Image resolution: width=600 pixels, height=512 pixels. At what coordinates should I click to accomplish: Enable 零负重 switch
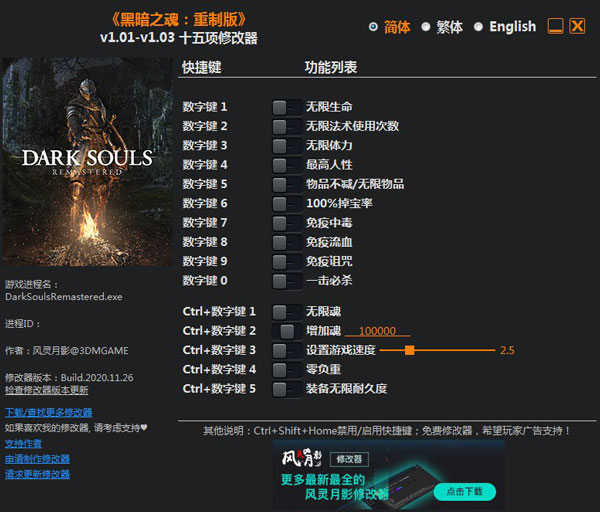287,370
